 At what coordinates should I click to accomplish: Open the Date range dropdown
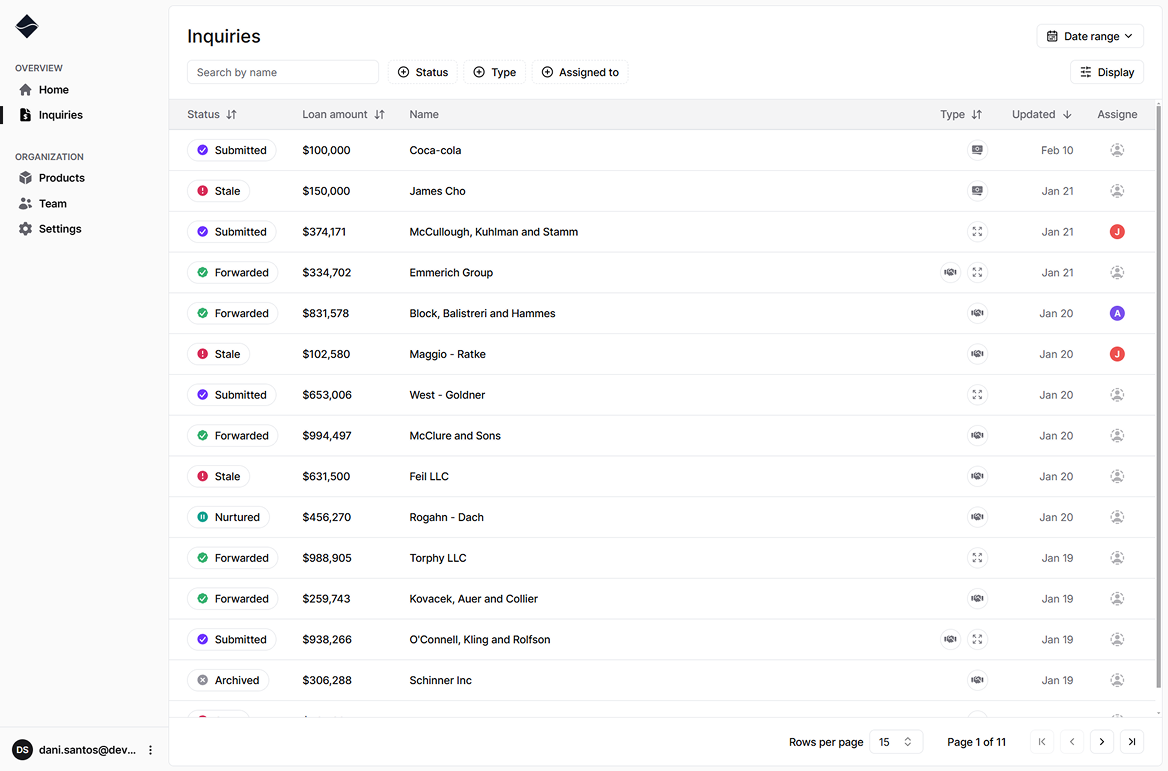click(1089, 36)
